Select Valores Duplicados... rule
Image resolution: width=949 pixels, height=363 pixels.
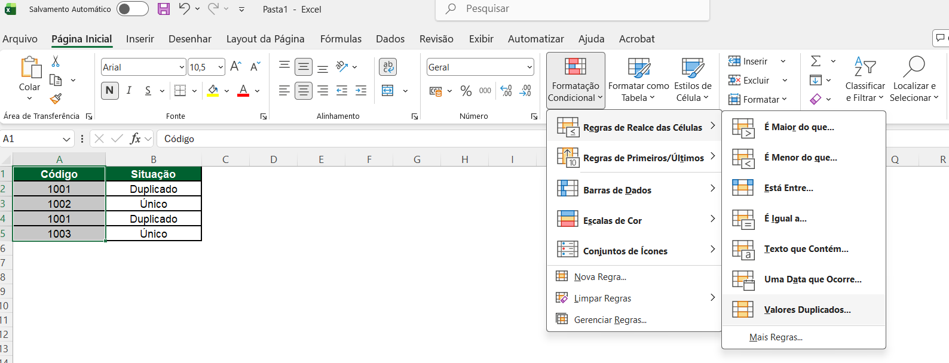click(x=803, y=309)
